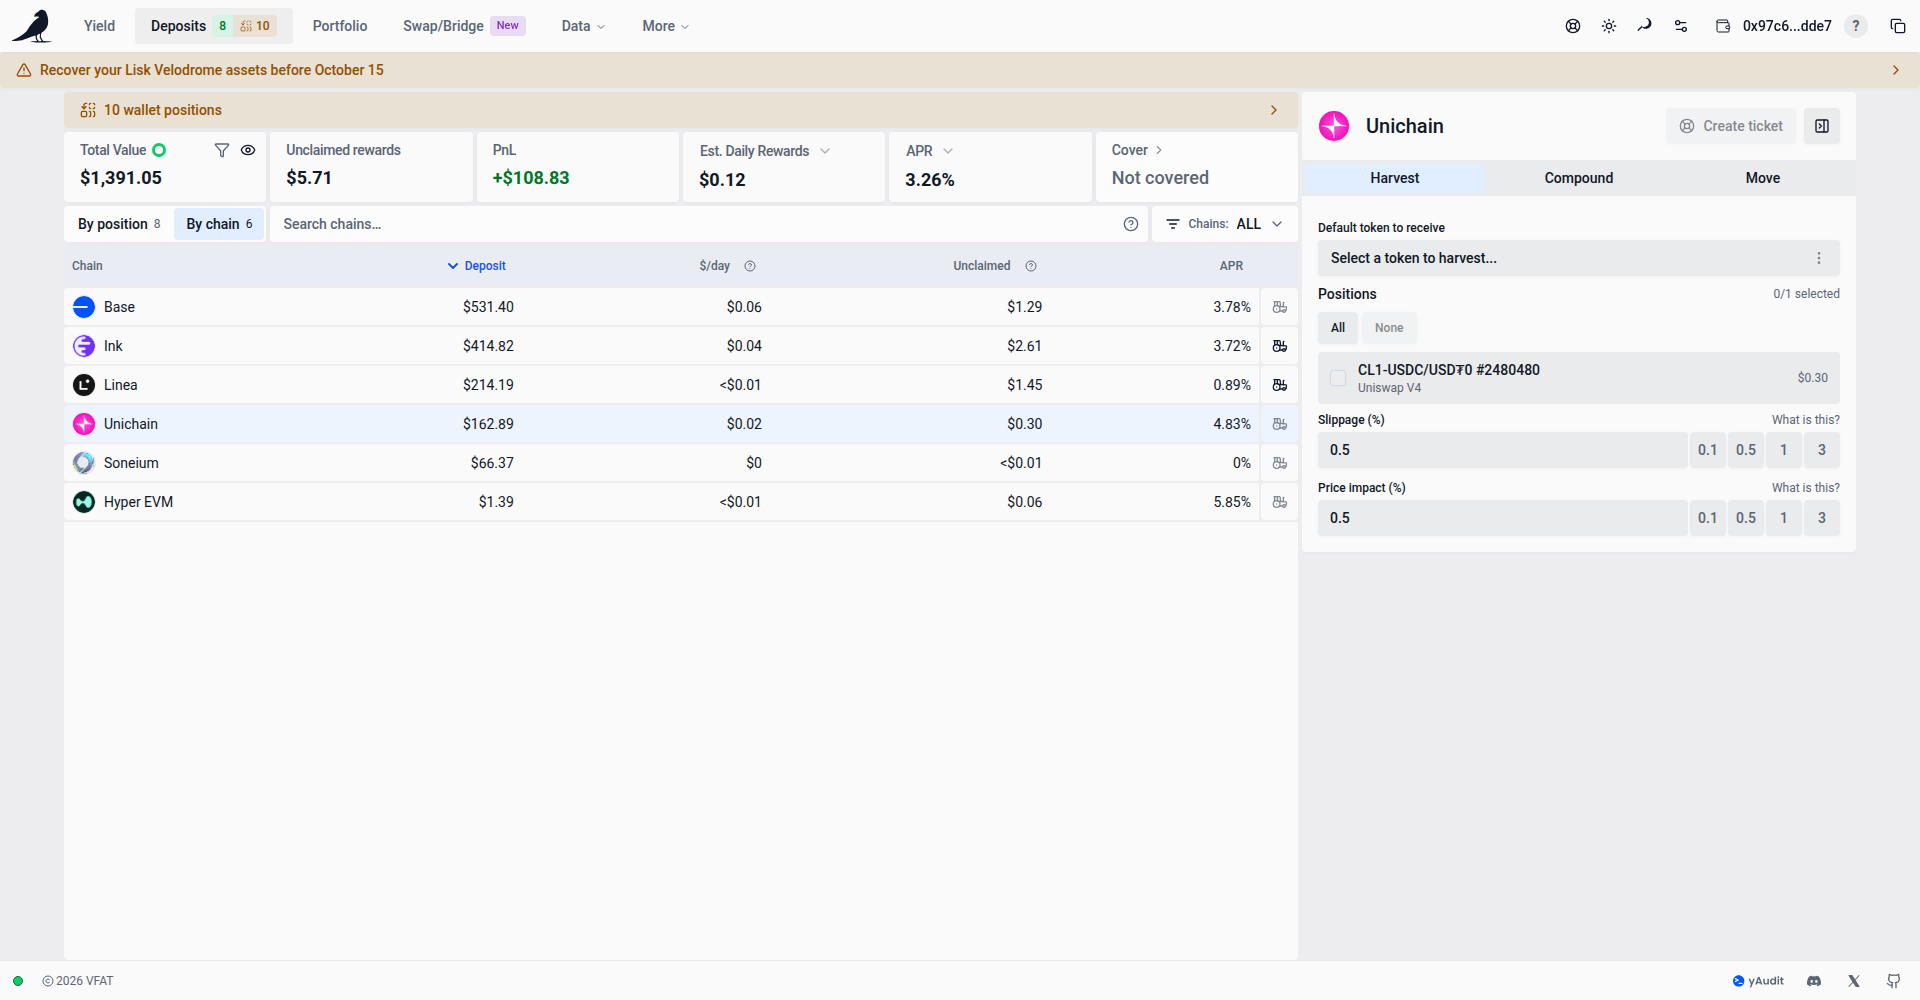
Task: Select None positions
Action: tap(1389, 328)
